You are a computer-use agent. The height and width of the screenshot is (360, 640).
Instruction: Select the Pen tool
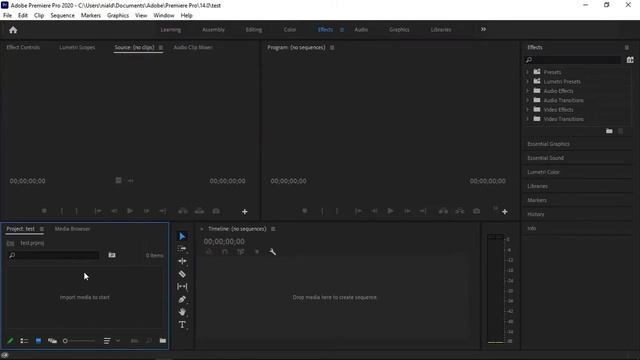[182, 299]
